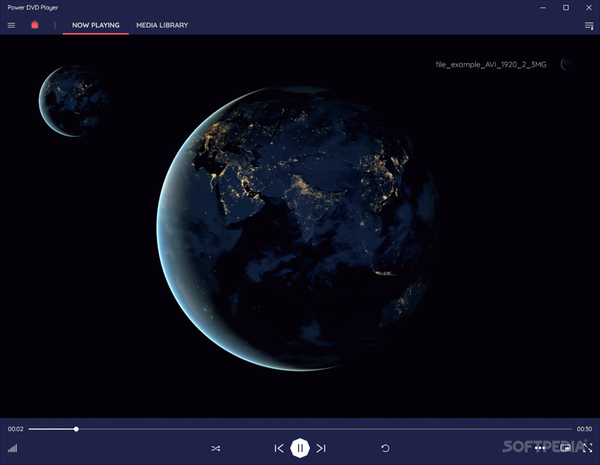Click the seek bar handle
Viewport: 600px width, 465px height.
pos(76,429)
